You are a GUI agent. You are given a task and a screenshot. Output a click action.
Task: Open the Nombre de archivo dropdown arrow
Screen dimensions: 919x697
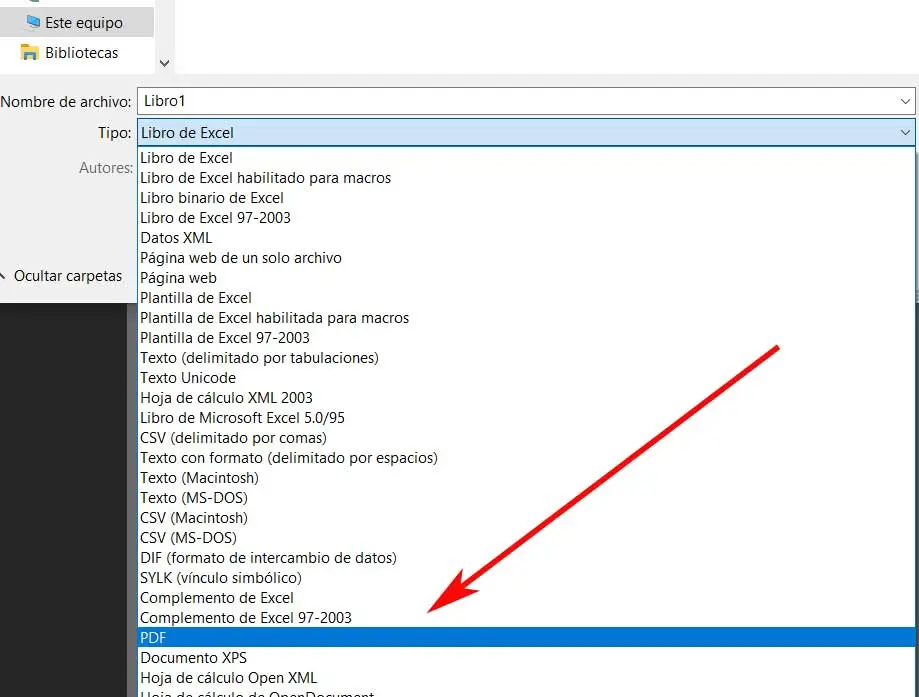(x=906, y=101)
